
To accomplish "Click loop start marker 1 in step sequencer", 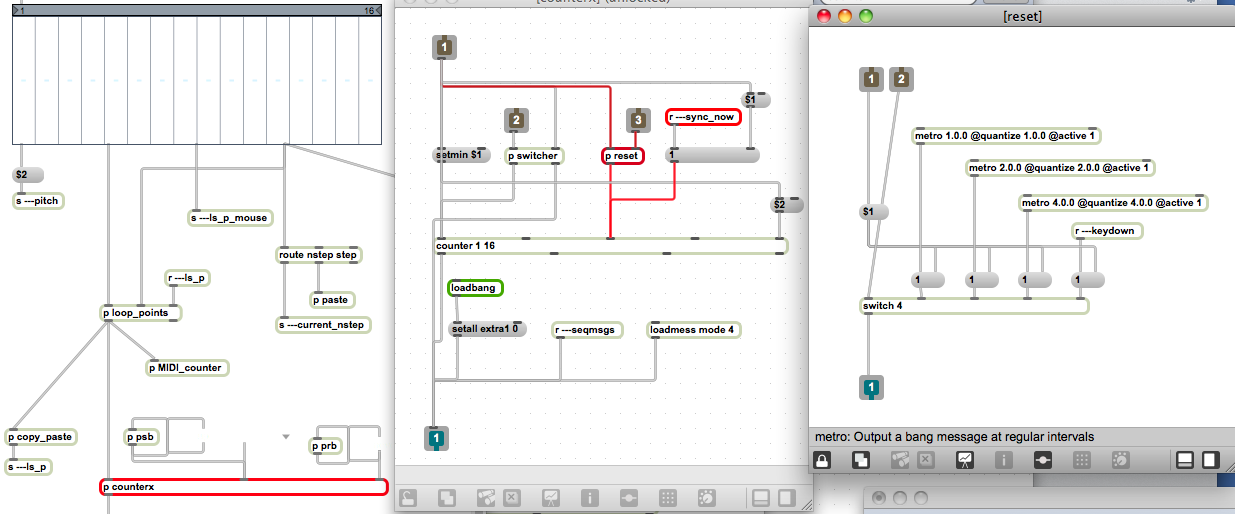I will point(21,9).
